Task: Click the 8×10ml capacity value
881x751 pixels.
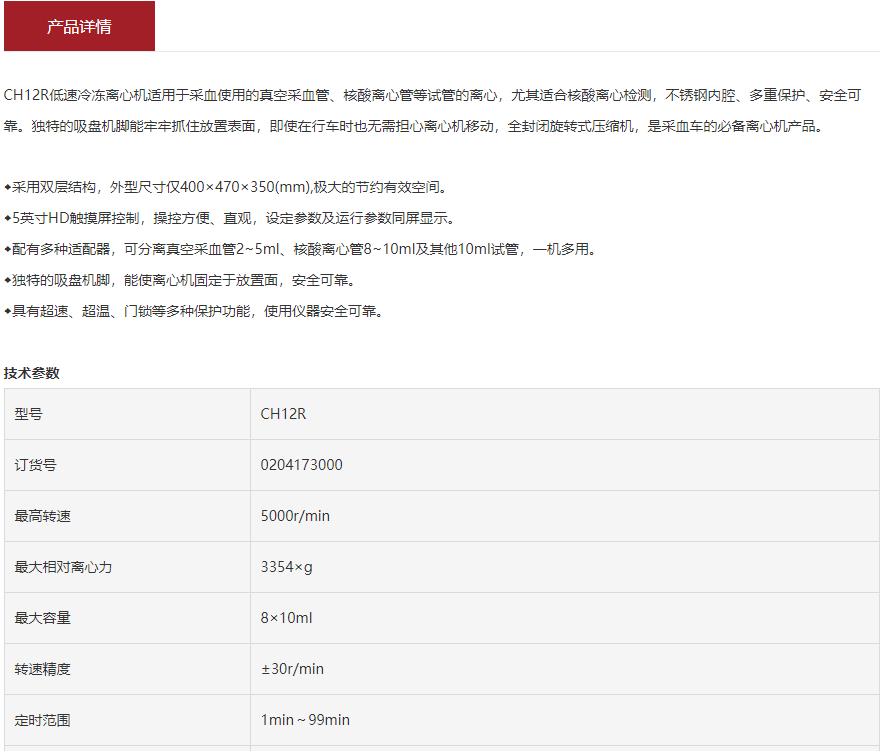Action: coord(287,618)
